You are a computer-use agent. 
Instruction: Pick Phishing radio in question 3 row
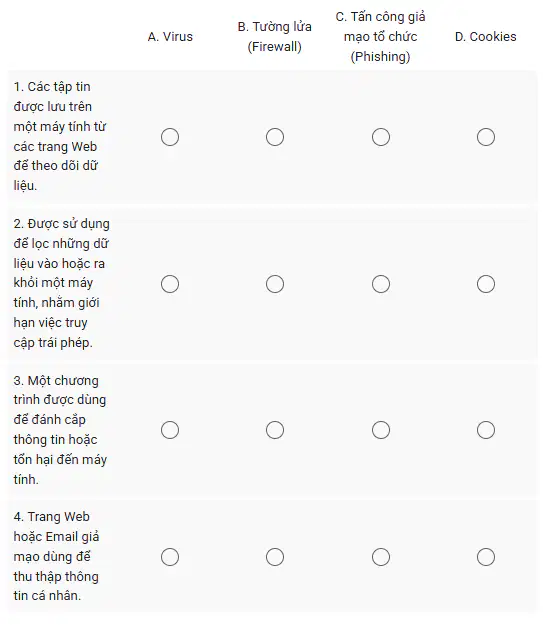coord(381,430)
